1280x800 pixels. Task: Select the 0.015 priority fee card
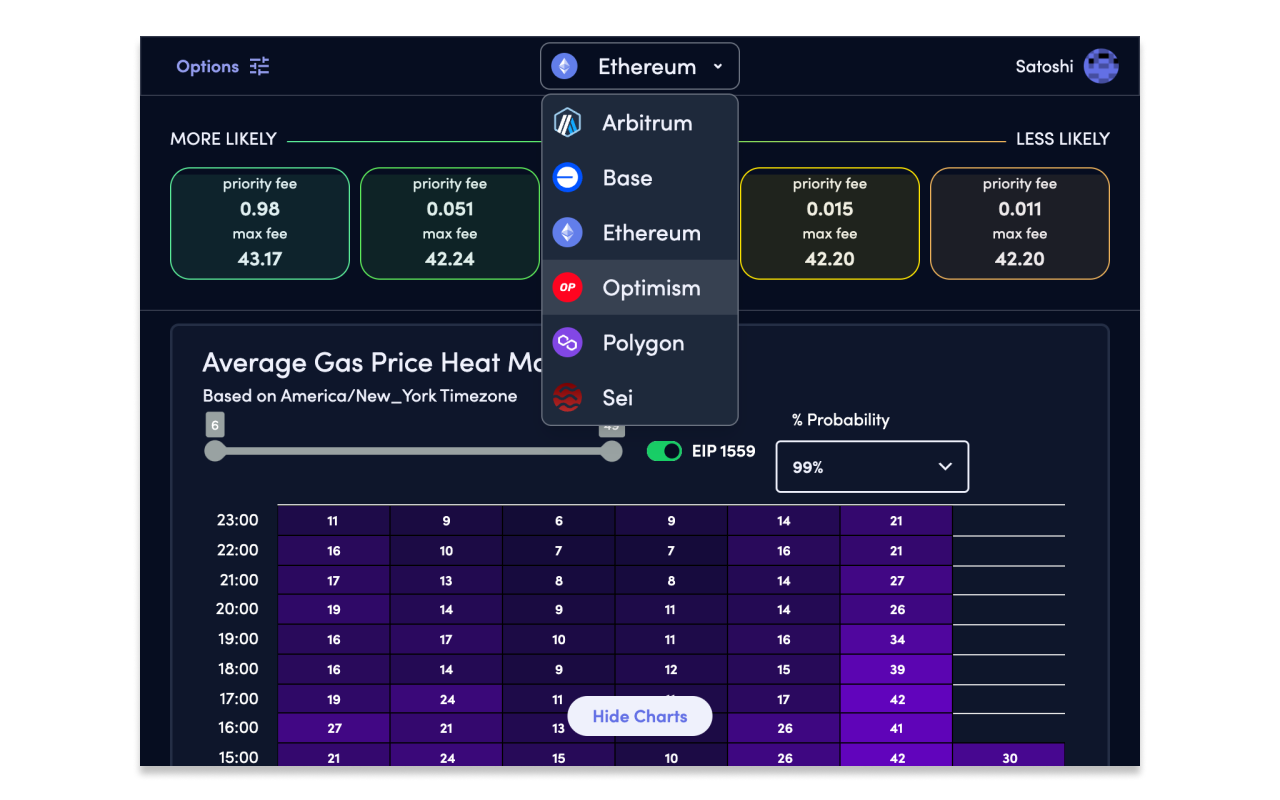click(x=830, y=223)
